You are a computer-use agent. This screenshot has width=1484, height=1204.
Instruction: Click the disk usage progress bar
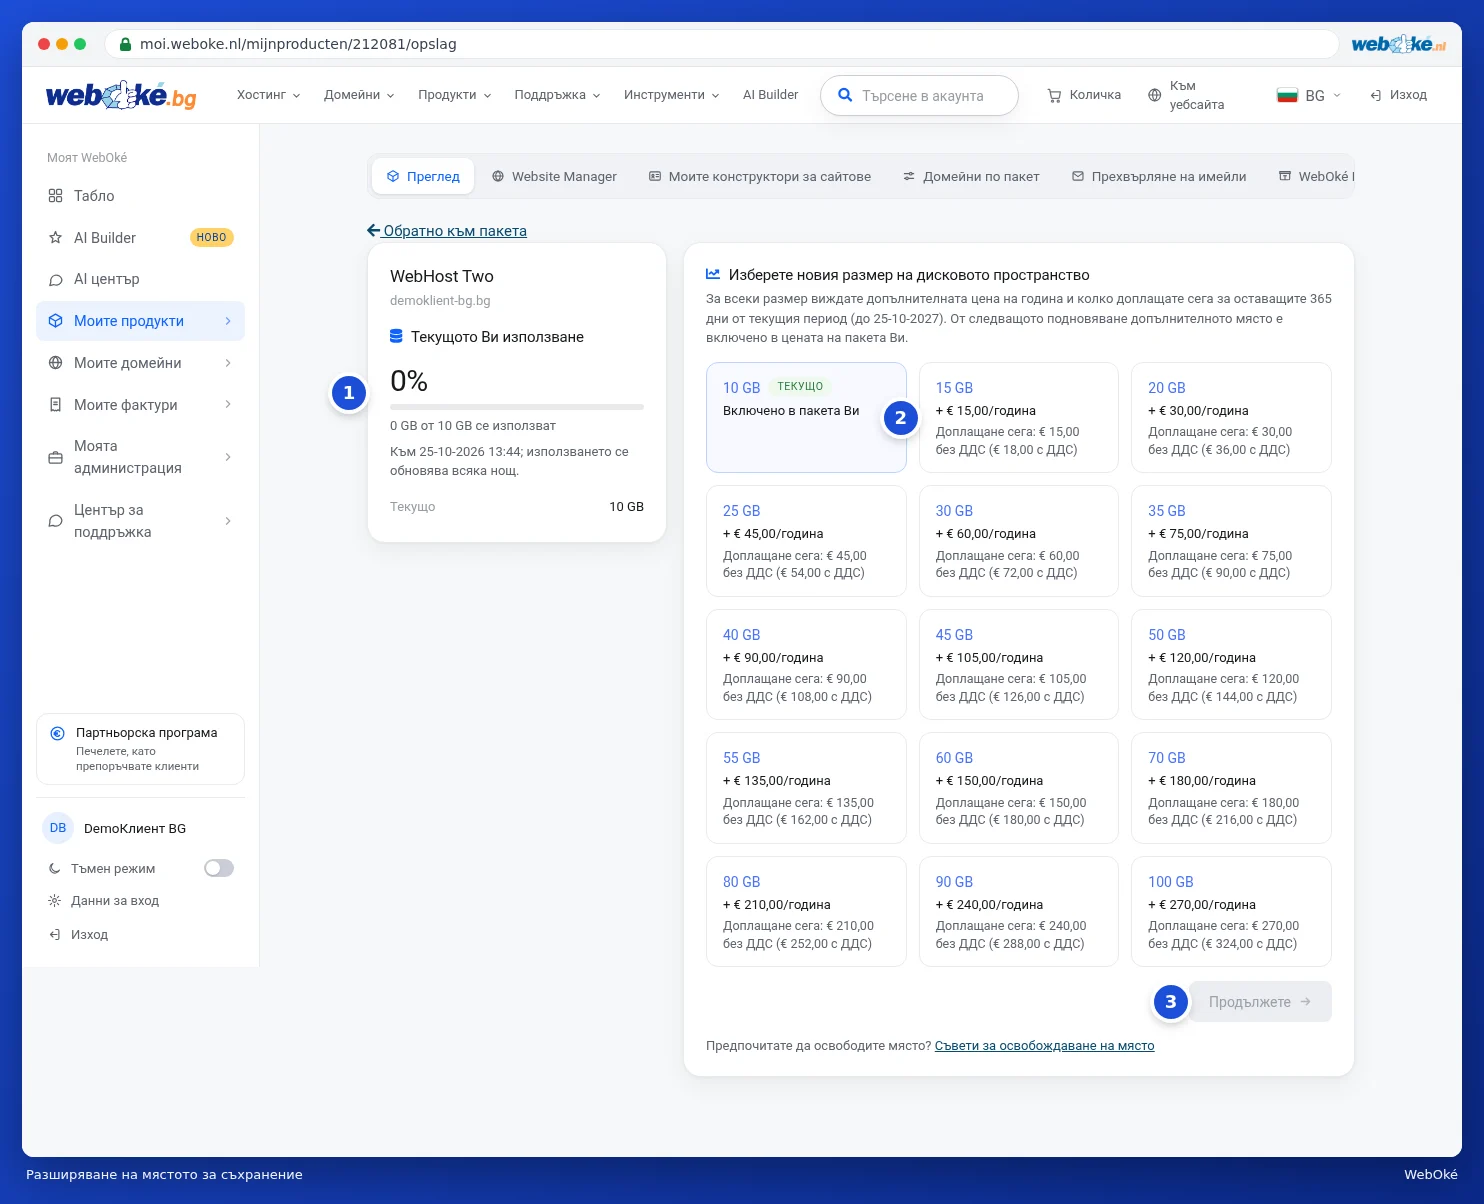click(517, 407)
